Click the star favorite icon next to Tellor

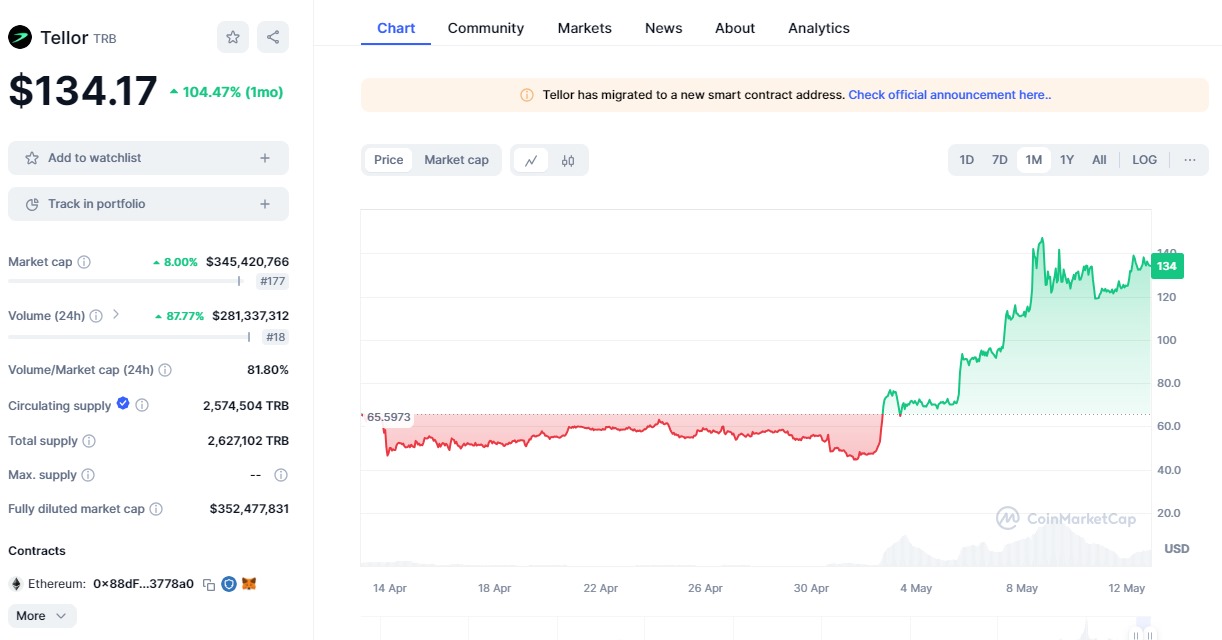(x=233, y=37)
